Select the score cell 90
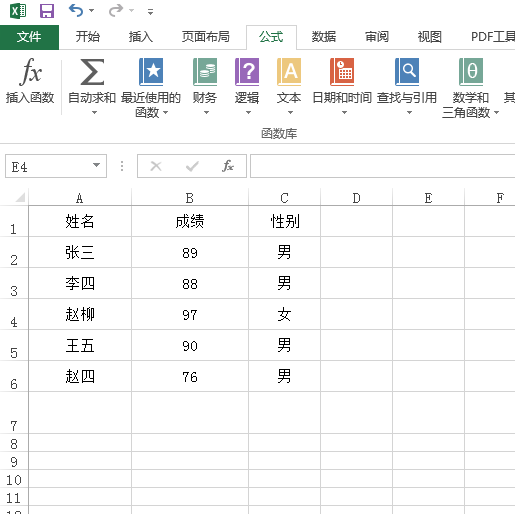The image size is (515, 514). (x=190, y=345)
